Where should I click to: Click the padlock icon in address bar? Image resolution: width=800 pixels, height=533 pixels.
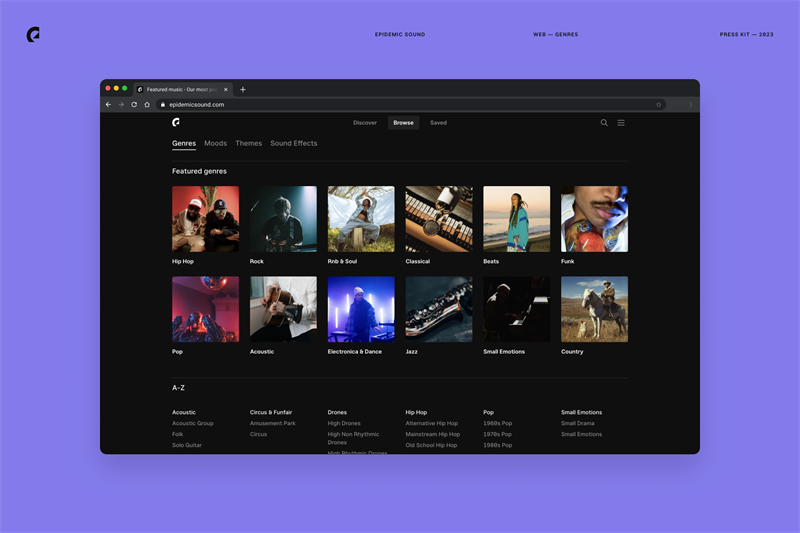163,105
